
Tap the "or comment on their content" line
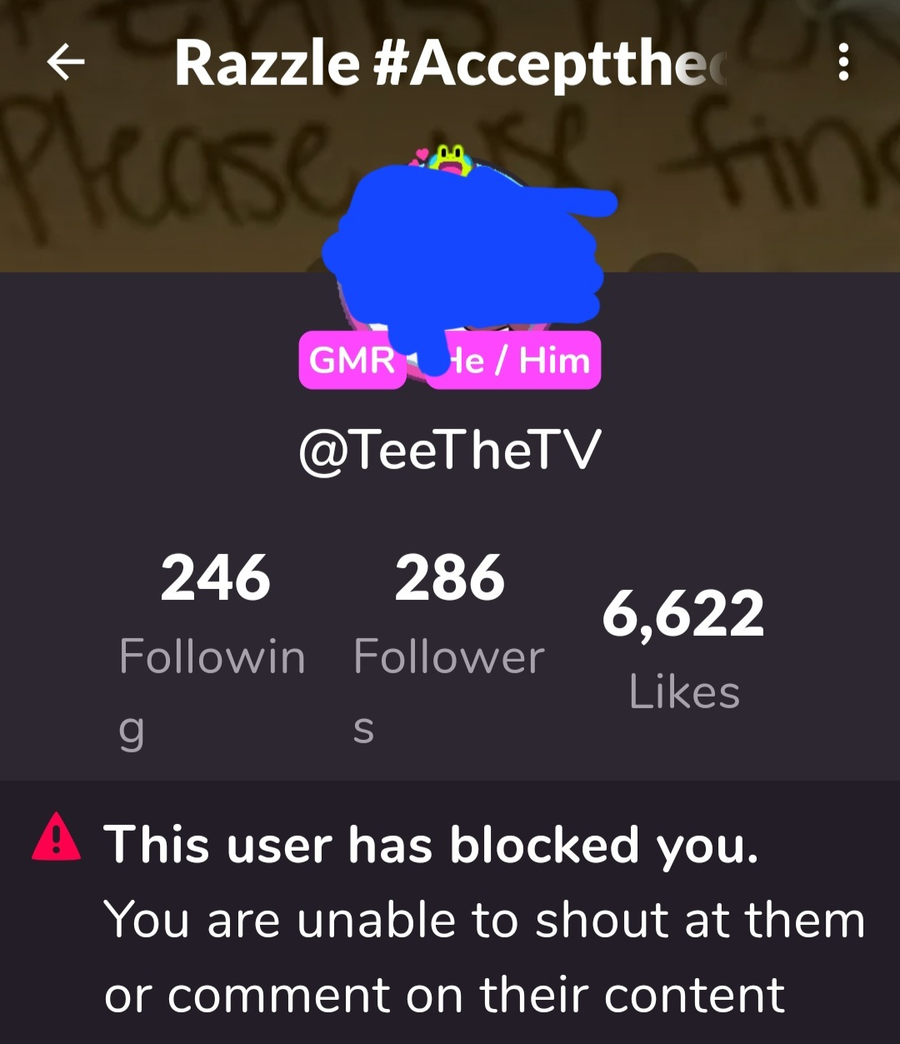pos(444,995)
